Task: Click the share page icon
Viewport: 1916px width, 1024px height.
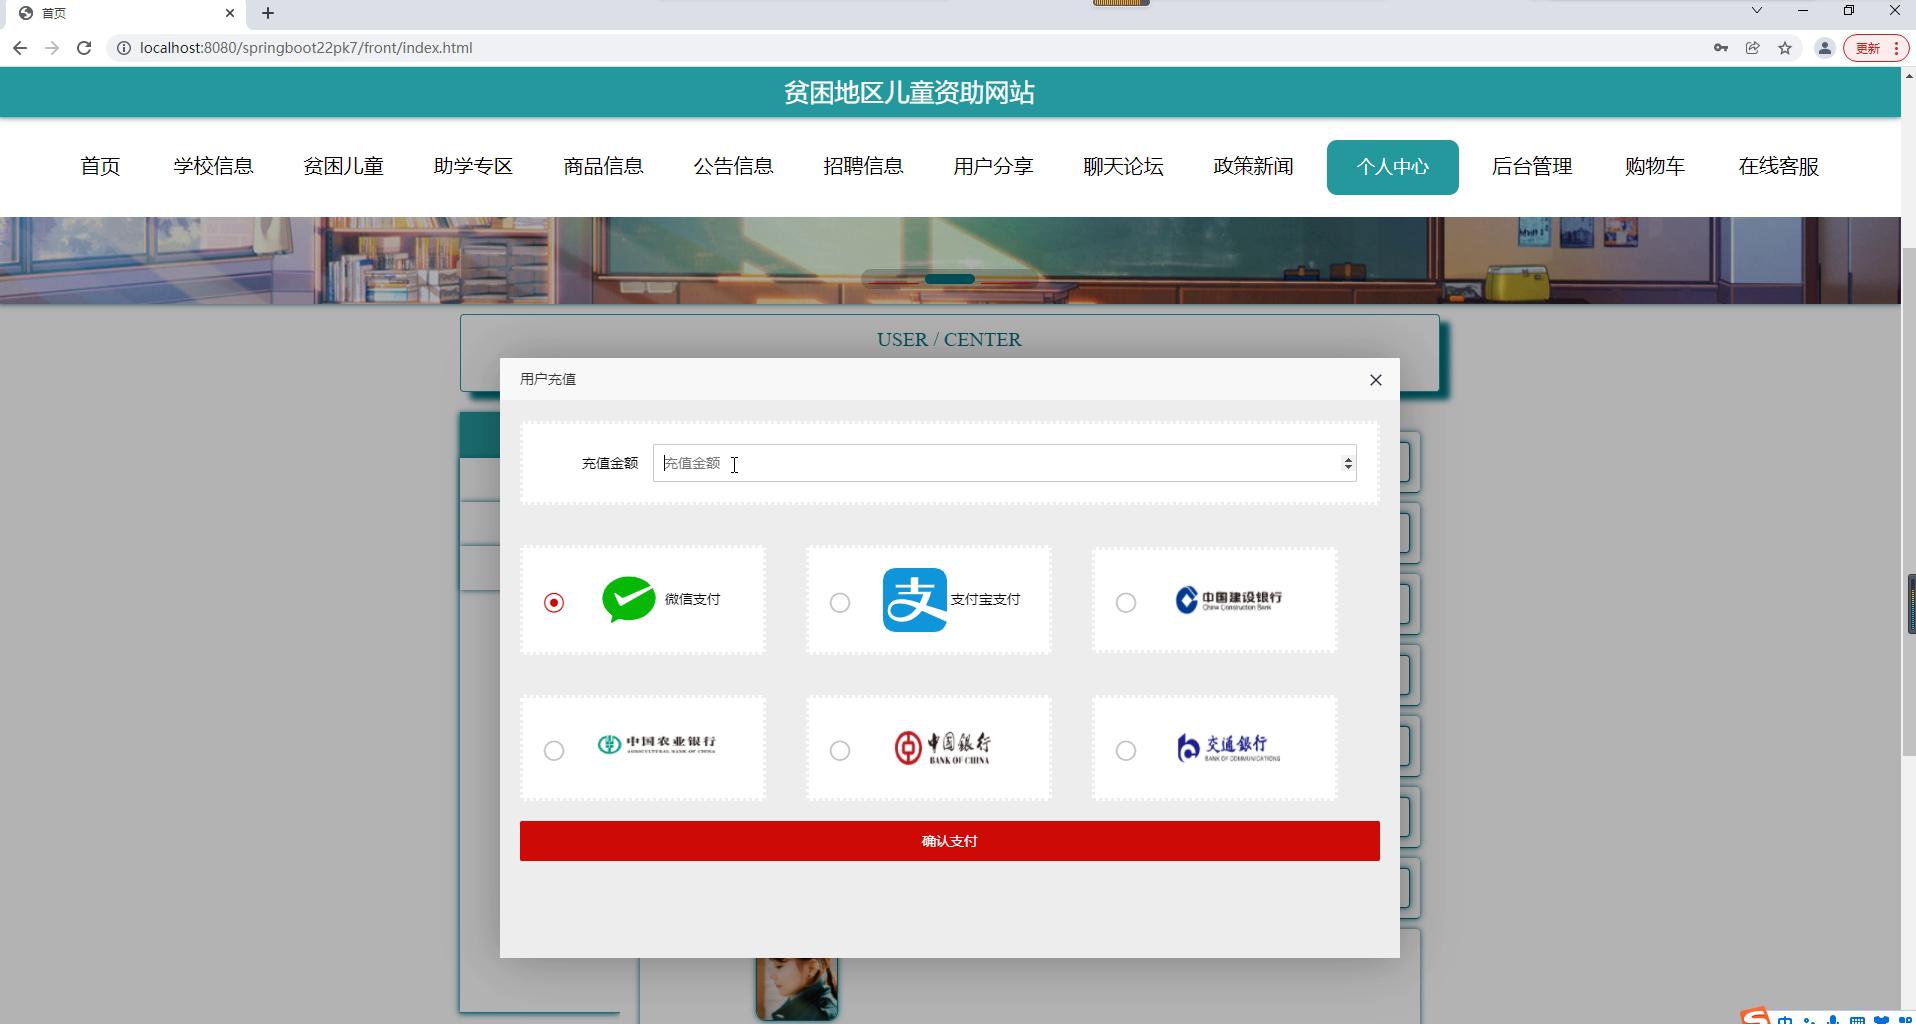Action: (1752, 48)
